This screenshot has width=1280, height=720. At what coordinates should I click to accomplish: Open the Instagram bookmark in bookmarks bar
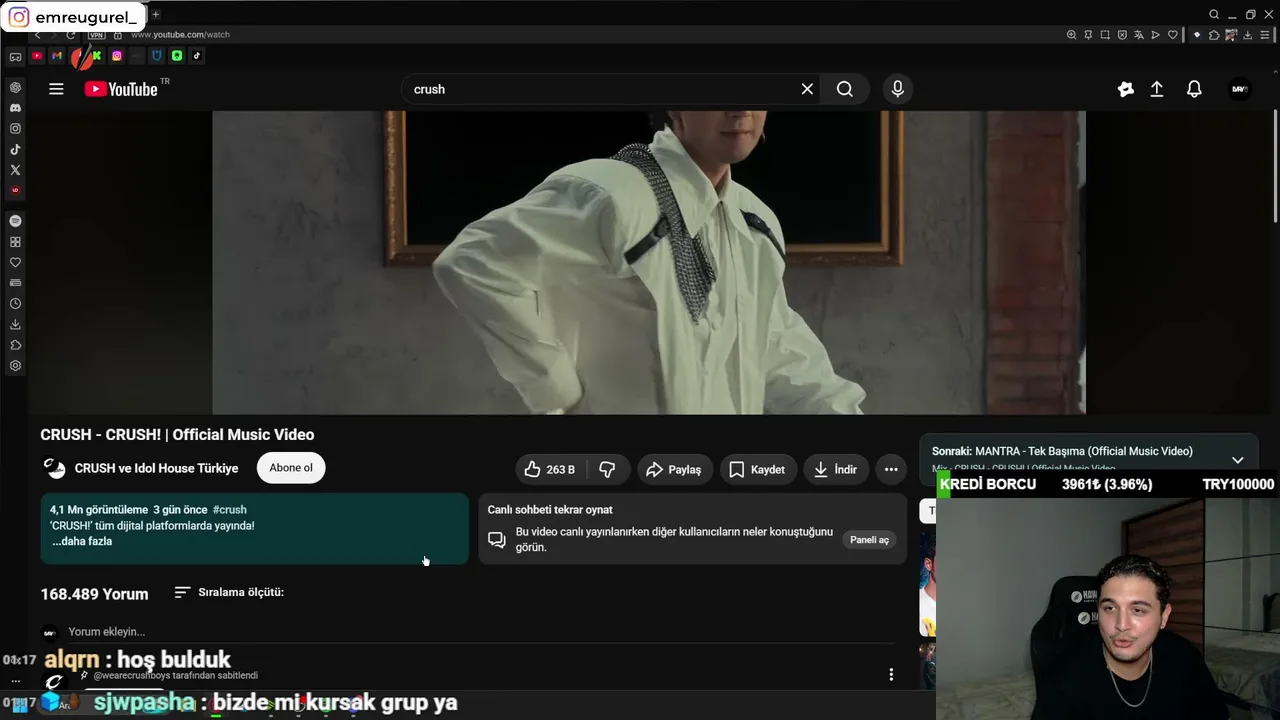click(x=117, y=56)
